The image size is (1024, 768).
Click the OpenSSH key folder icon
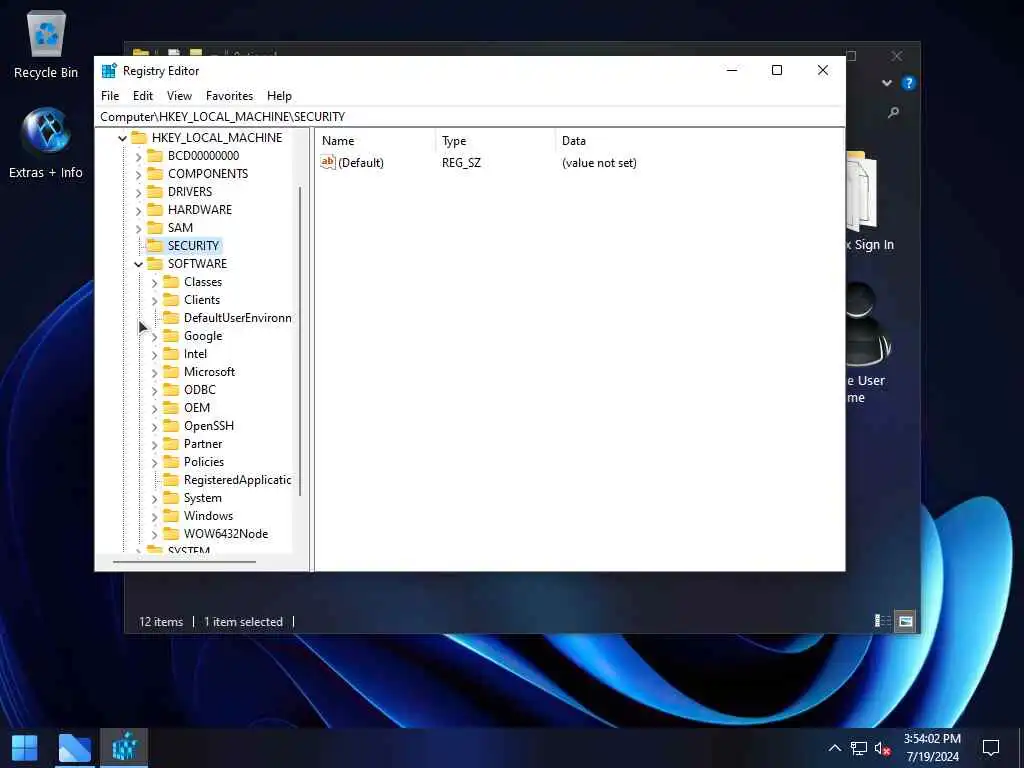pos(171,425)
